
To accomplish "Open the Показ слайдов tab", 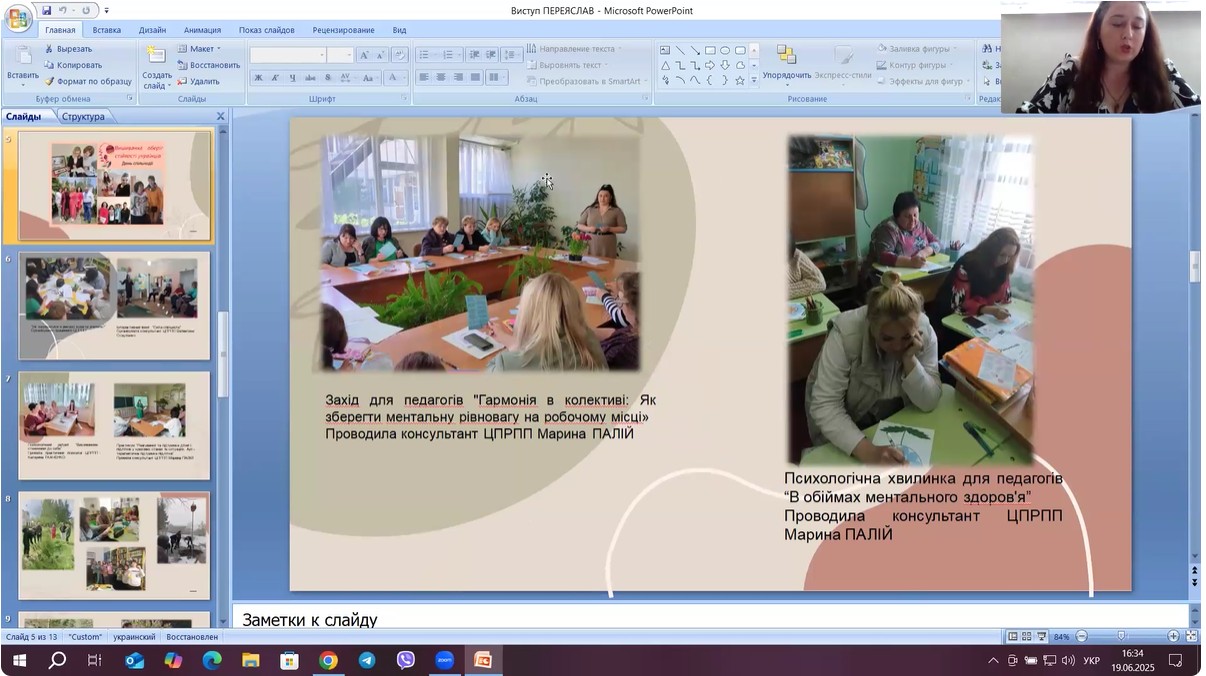I will click(x=267, y=30).
